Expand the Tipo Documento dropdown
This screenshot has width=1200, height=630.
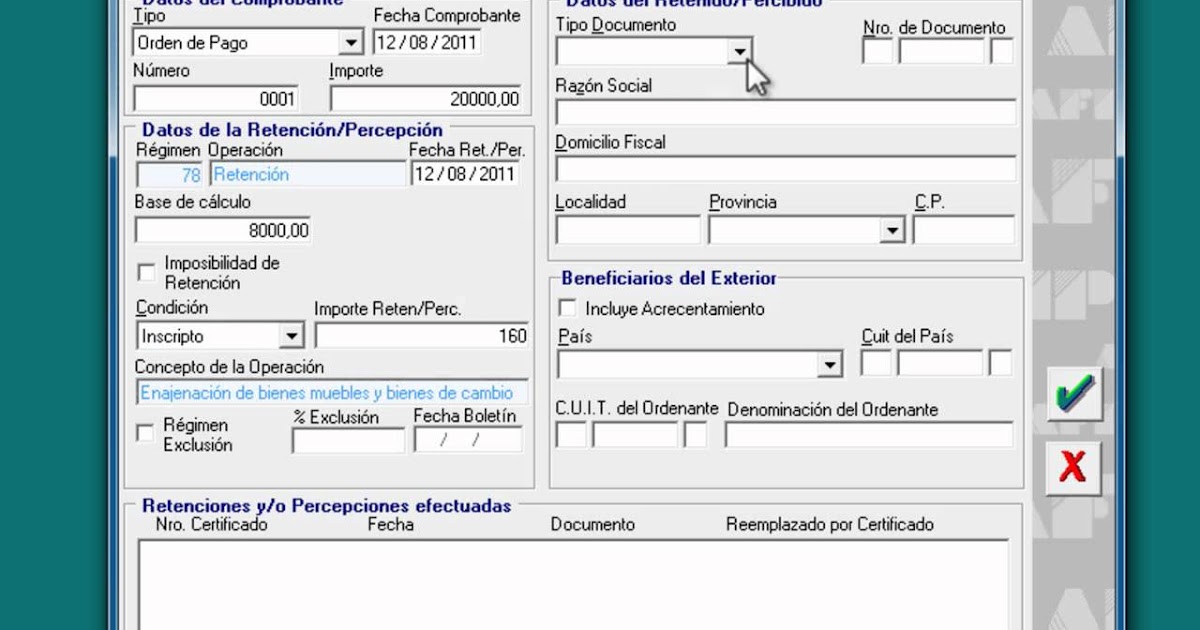[739, 51]
